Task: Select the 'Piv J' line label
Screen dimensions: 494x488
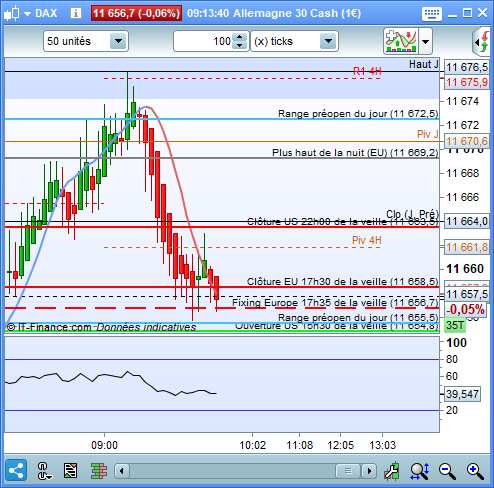Action: click(x=427, y=134)
